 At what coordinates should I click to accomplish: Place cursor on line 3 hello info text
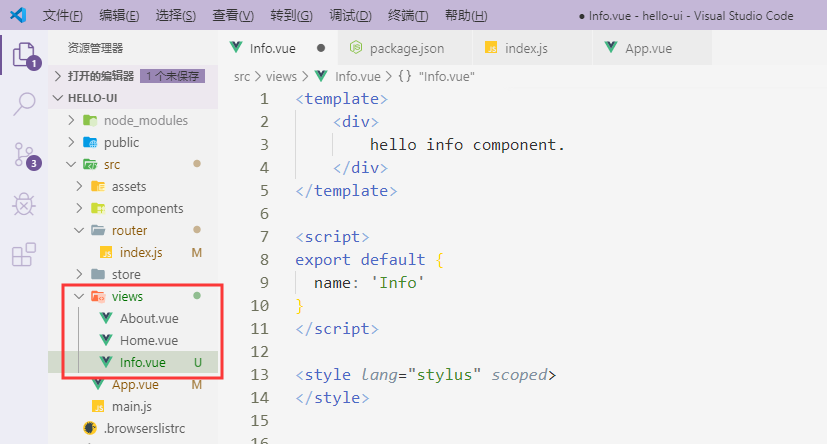[467, 144]
